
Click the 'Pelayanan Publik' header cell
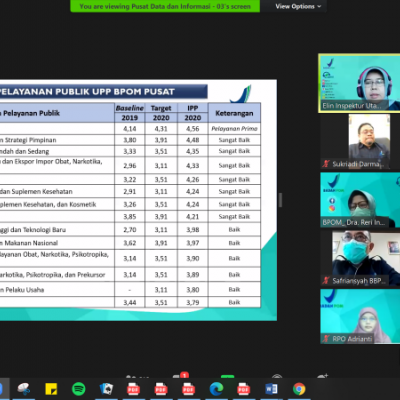coord(31,113)
